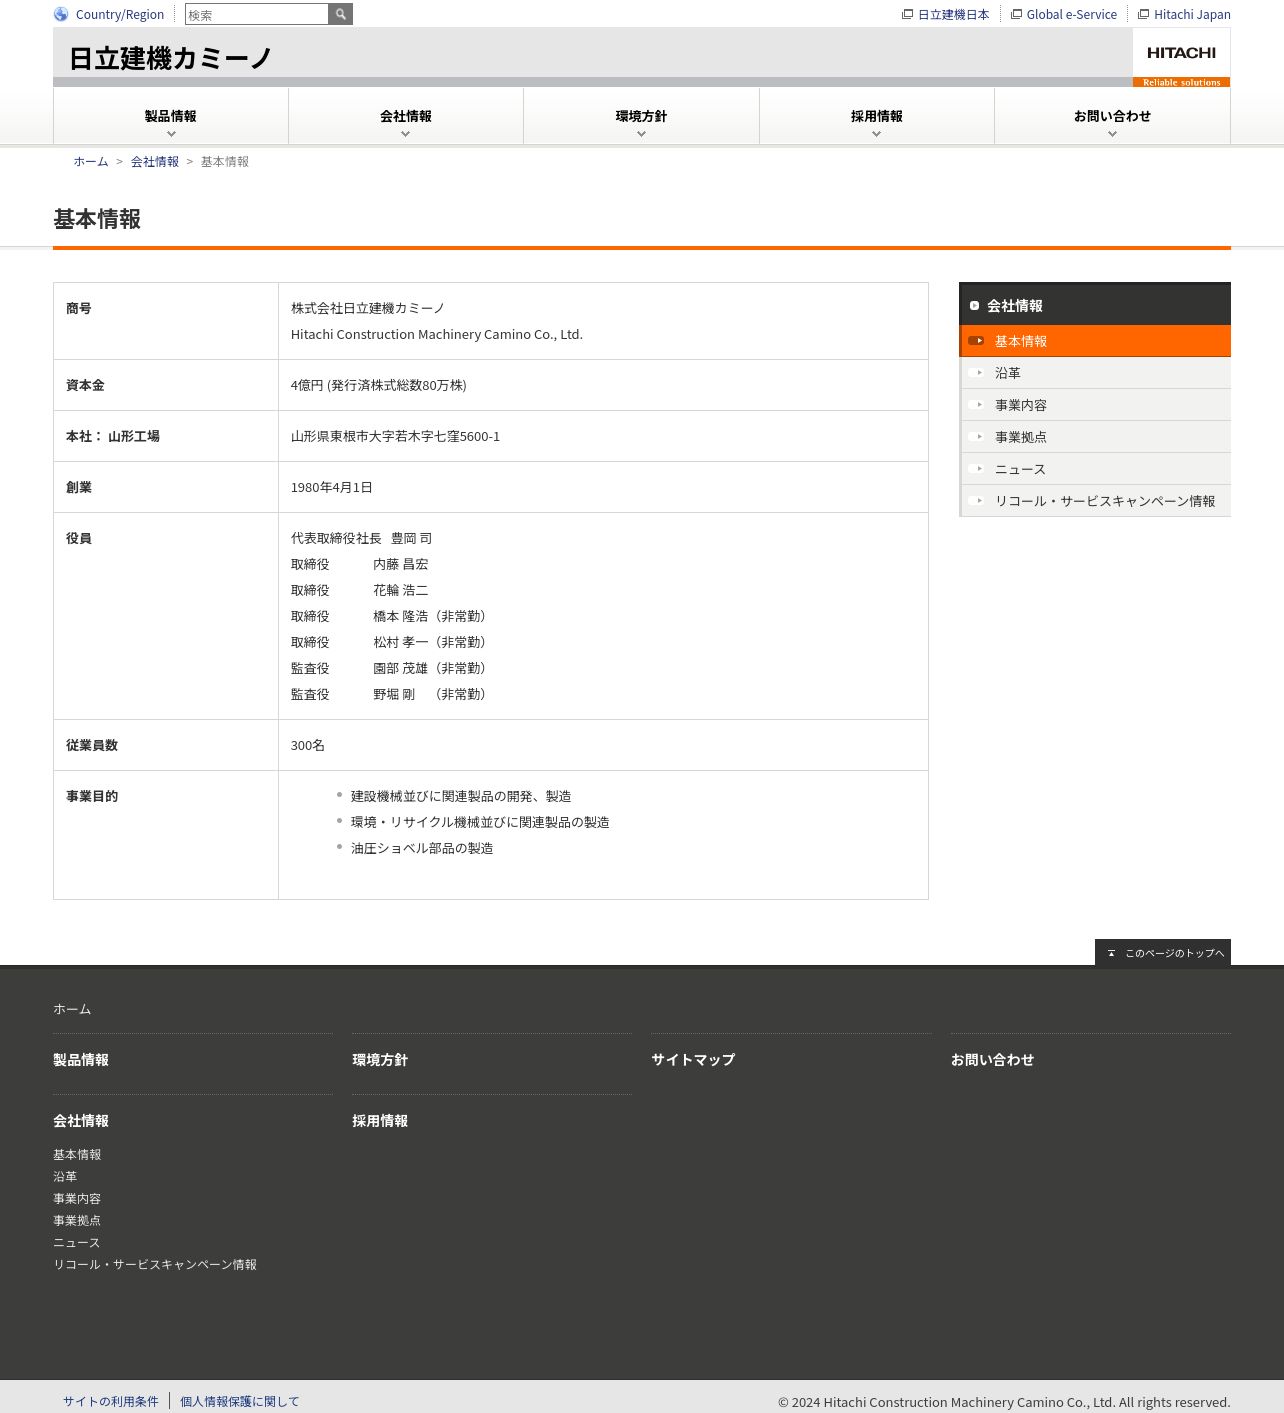1284x1413 pixels.
Task: Click the 日立建機カミーノ site title
Action: pos(170,58)
